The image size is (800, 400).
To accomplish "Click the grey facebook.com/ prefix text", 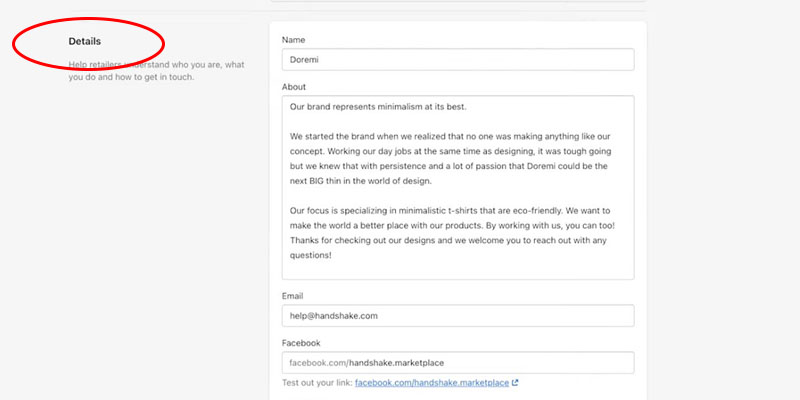I will pyautogui.click(x=311, y=363).
